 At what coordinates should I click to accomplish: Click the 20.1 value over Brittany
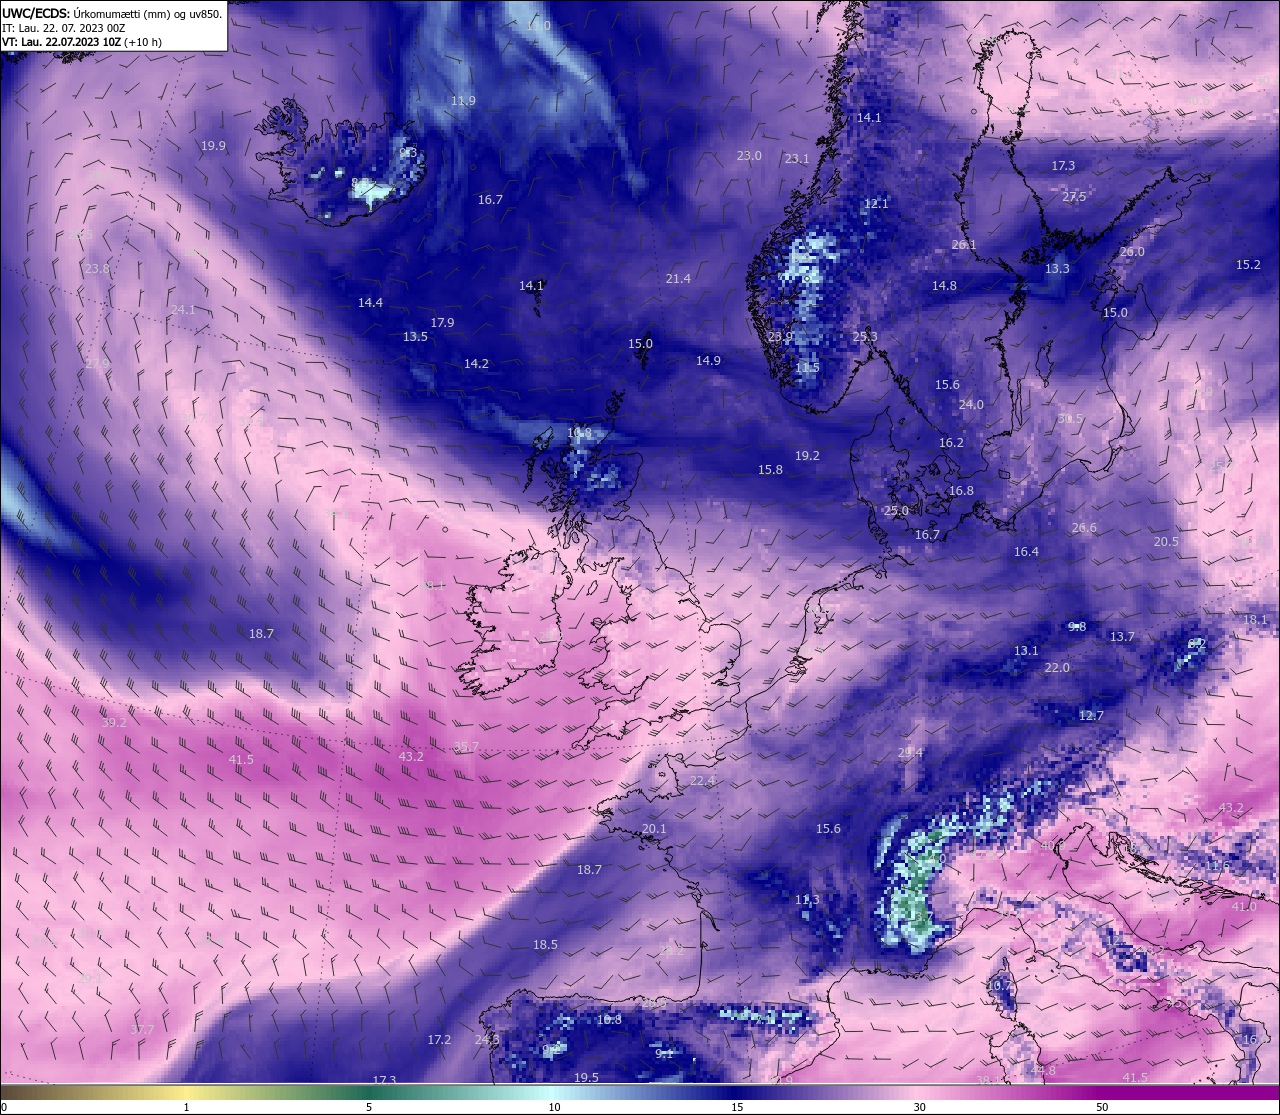(x=654, y=829)
